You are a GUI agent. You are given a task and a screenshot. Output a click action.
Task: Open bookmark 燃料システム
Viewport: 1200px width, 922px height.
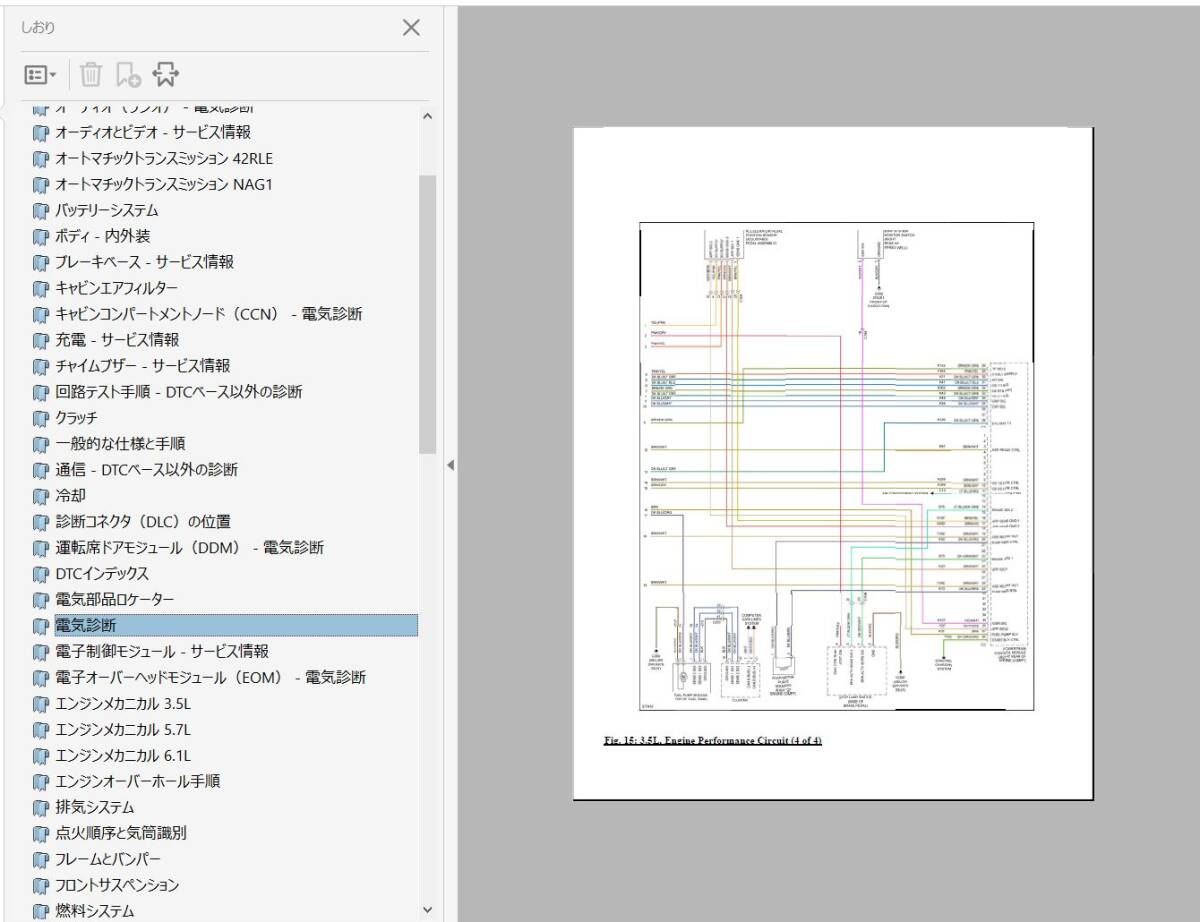click(x=95, y=911)
